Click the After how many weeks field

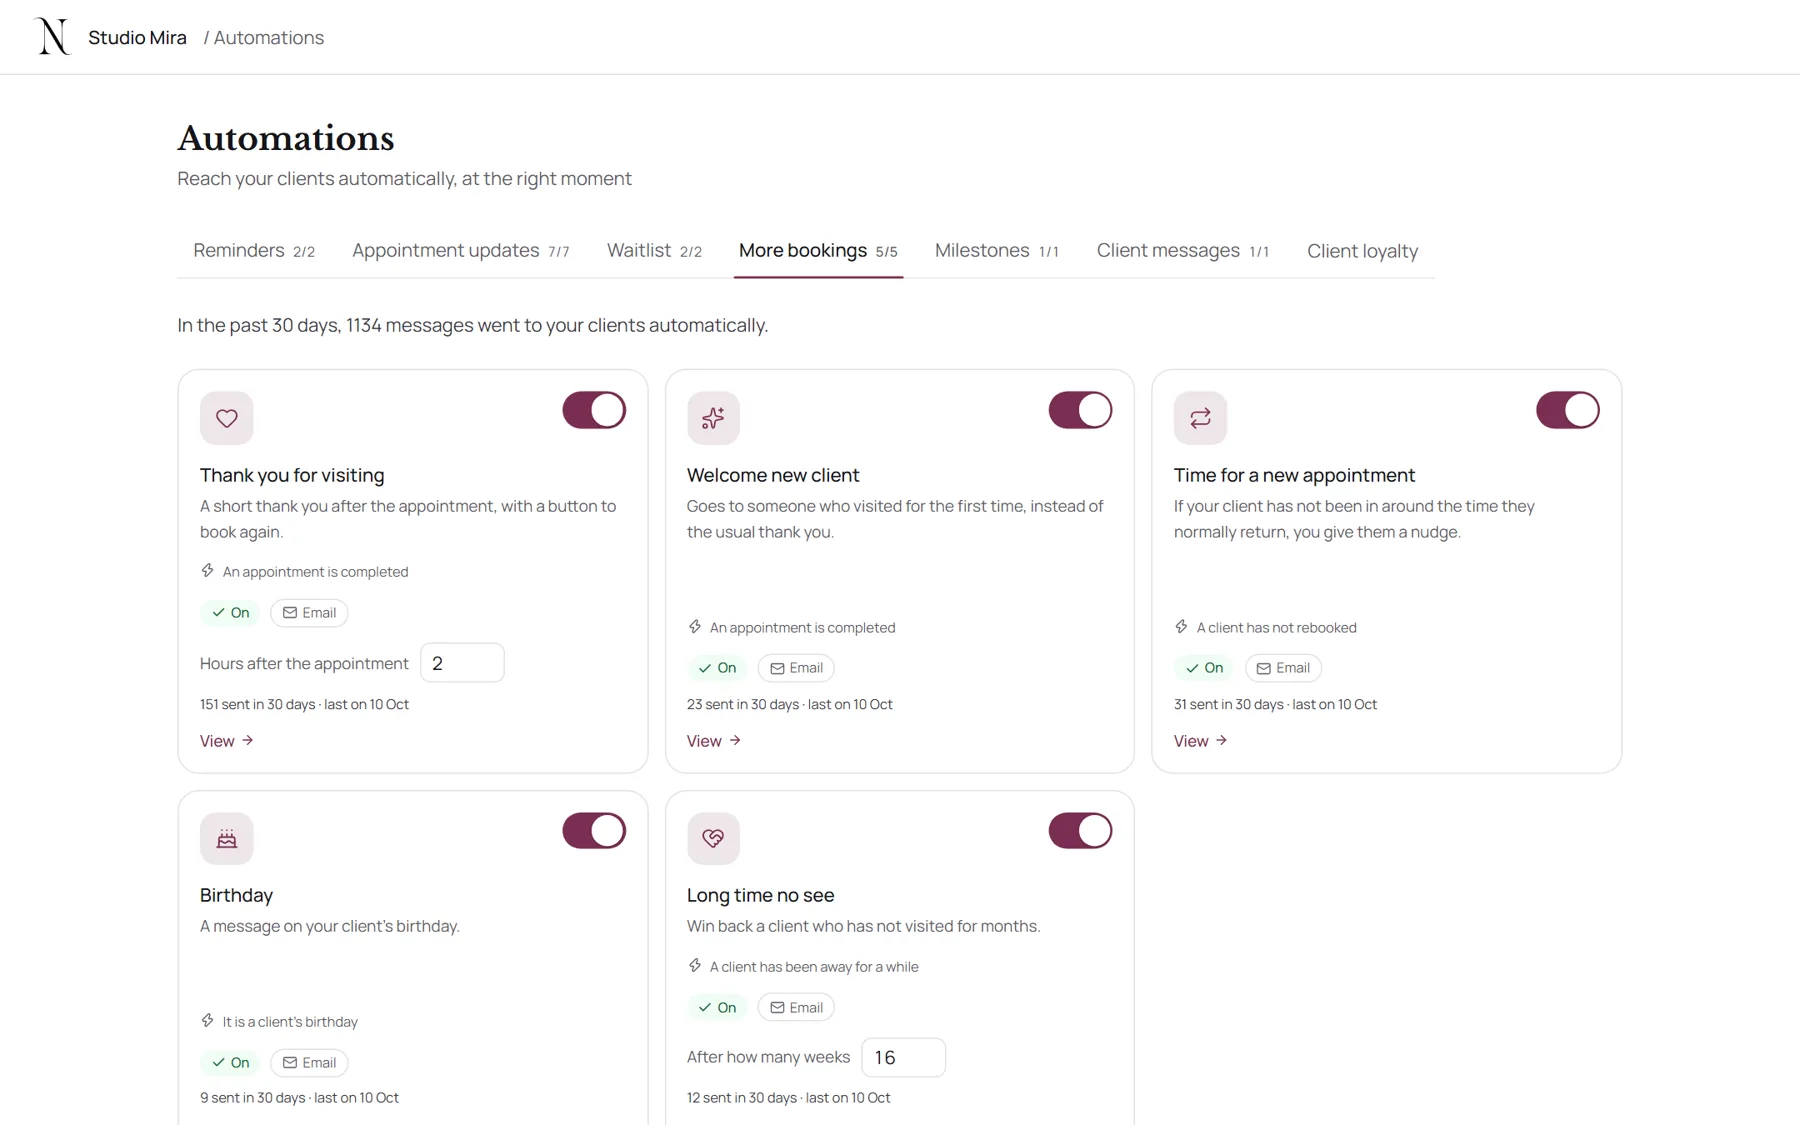tap(903, 1058)
